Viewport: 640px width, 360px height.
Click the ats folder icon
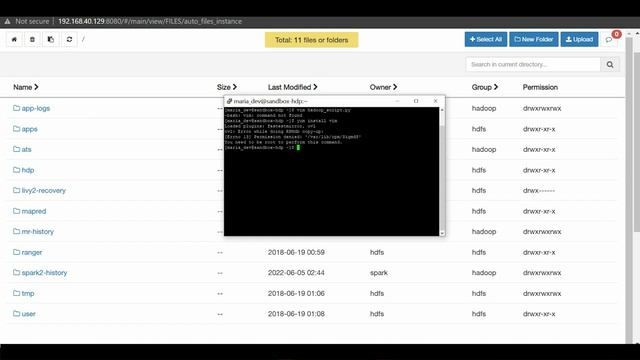pos(16,149)
